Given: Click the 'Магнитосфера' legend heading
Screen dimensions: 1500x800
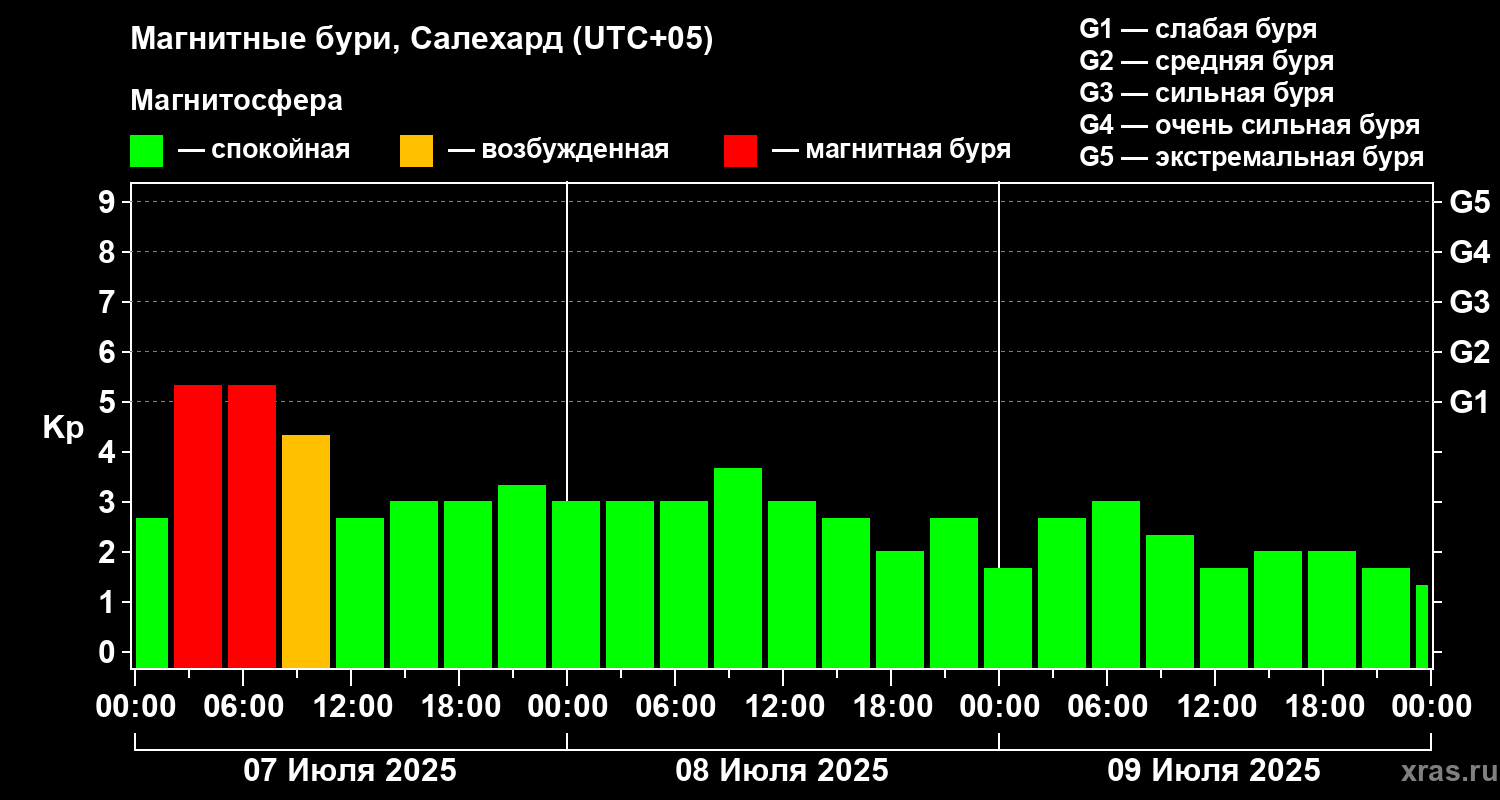Looking at the screenshot, I should pyautogui.click(x=236, y=101).
